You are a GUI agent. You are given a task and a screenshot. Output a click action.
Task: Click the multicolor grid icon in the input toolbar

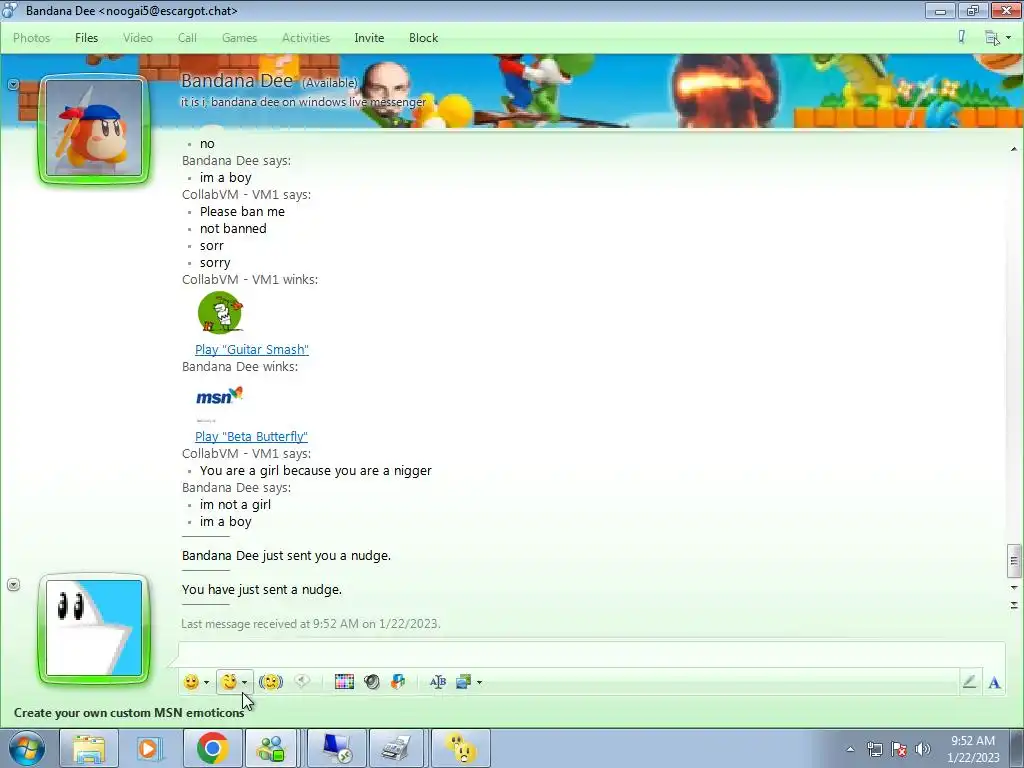click(x=344, y=682)
